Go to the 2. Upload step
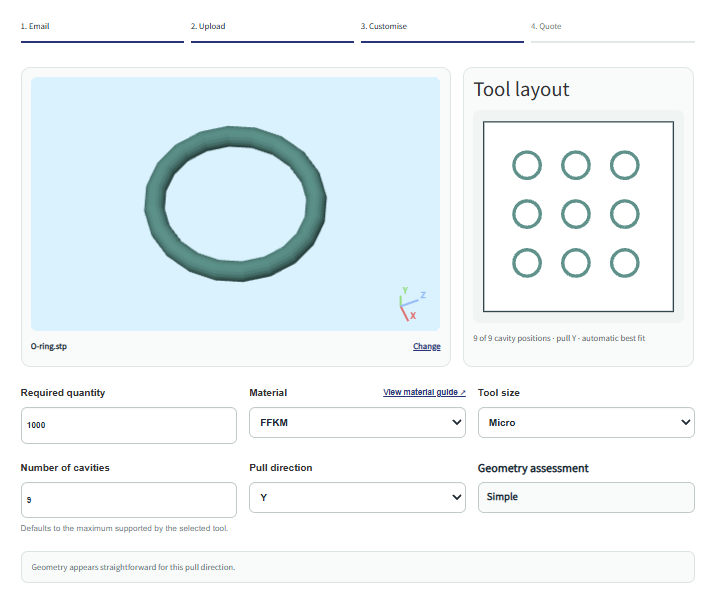Image resolution: width=721 pixels, height=593 pixels. pos(272,30)
